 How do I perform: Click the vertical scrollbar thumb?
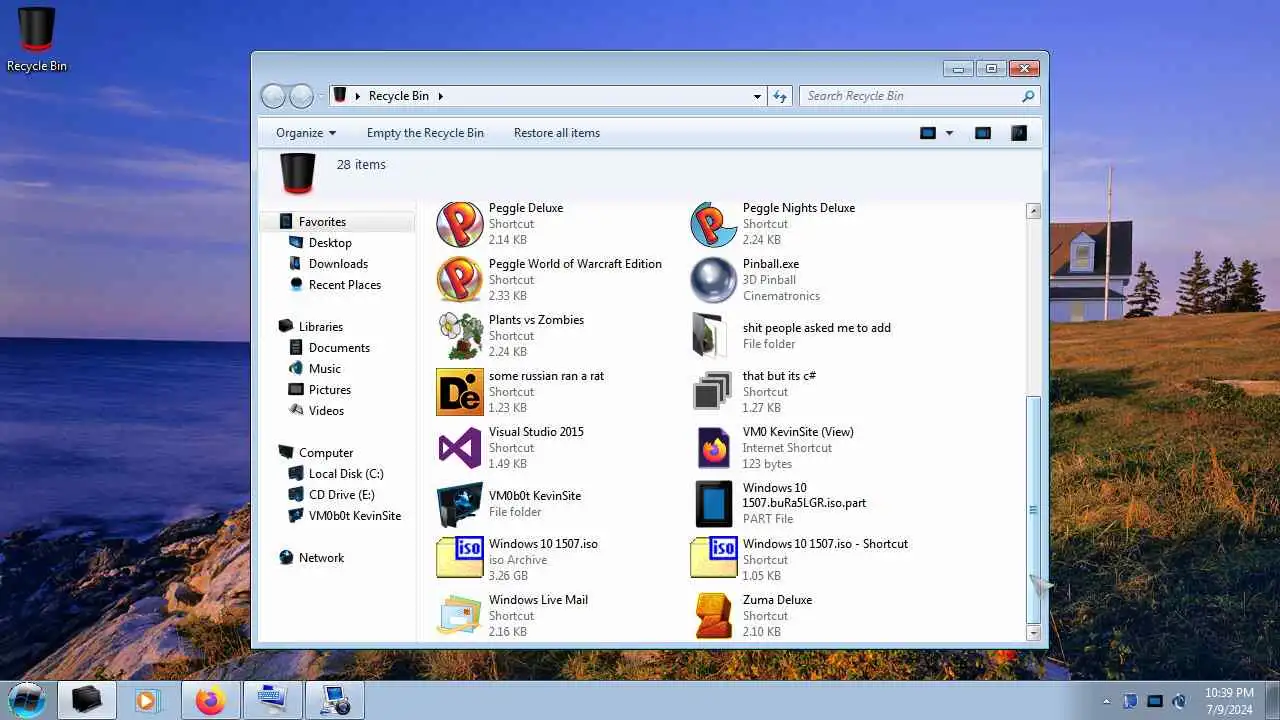click(x=1034, y=510)
